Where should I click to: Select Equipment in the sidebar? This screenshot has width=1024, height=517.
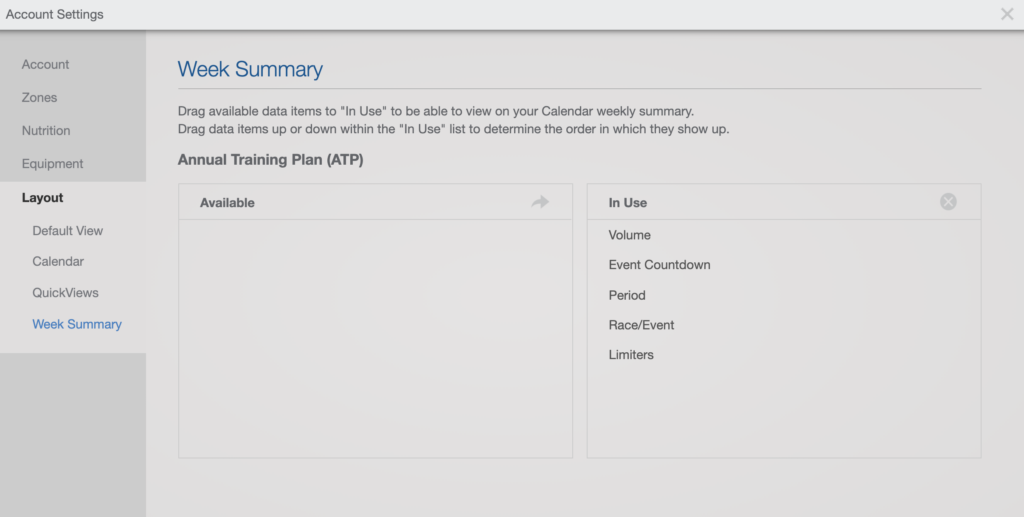click(x=52, y=164)
